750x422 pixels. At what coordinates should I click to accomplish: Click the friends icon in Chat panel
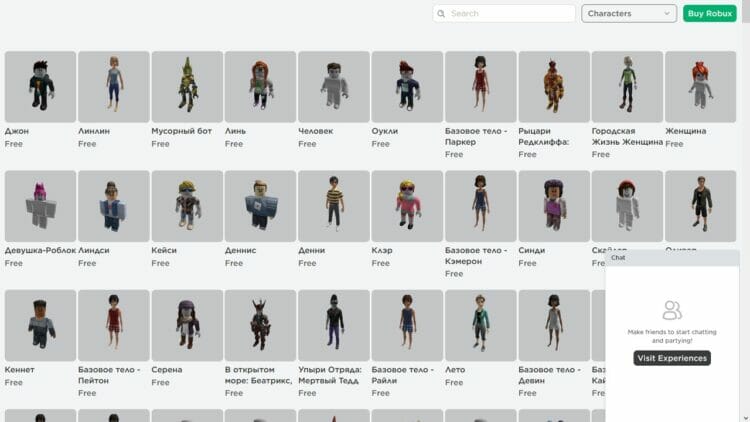tap(672, 310)
